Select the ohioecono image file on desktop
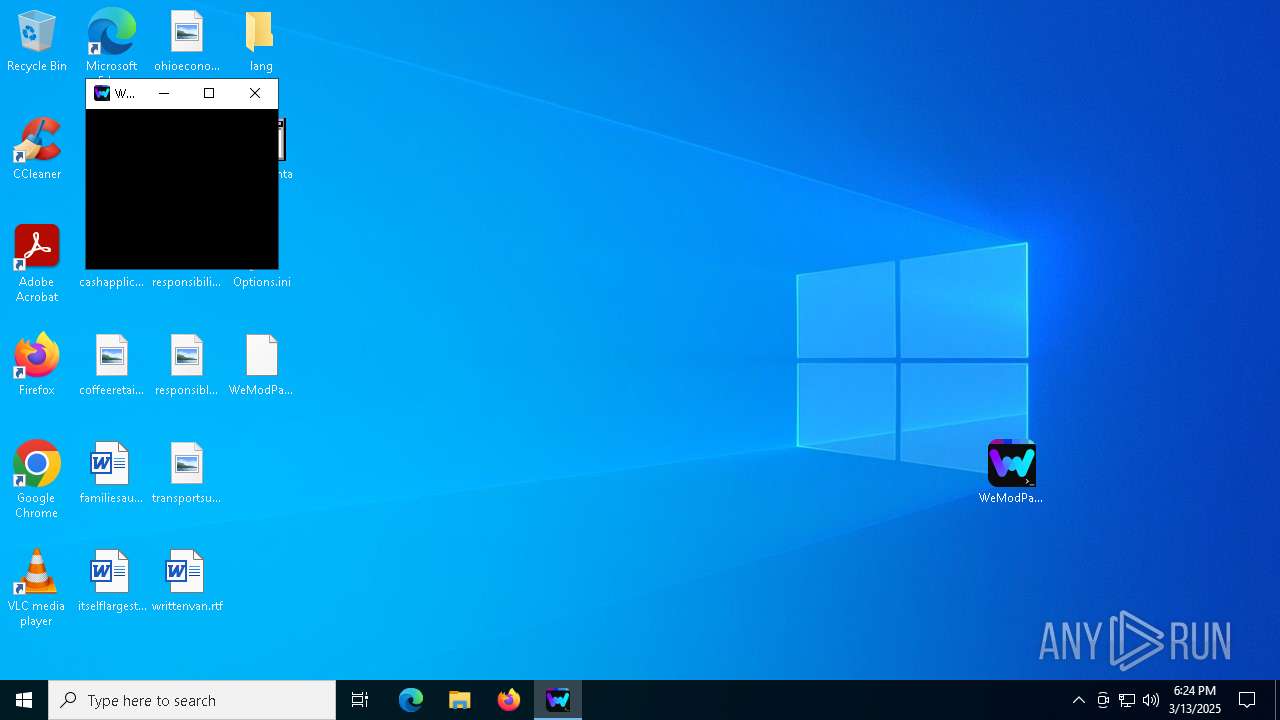This screenshot has height=720, width=1280. (x=186, y=40)
